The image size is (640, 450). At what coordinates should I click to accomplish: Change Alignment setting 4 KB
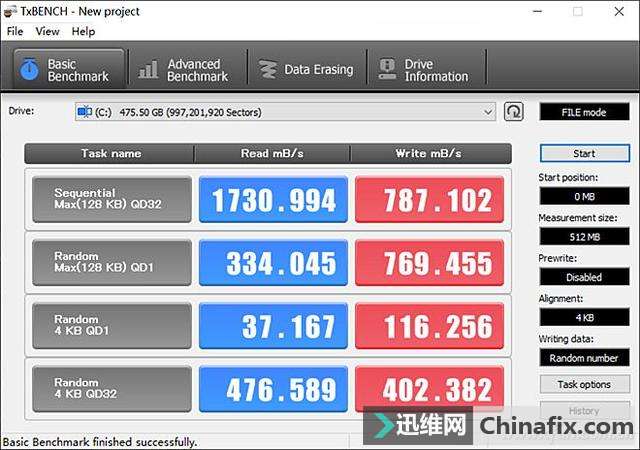[584, 317]
